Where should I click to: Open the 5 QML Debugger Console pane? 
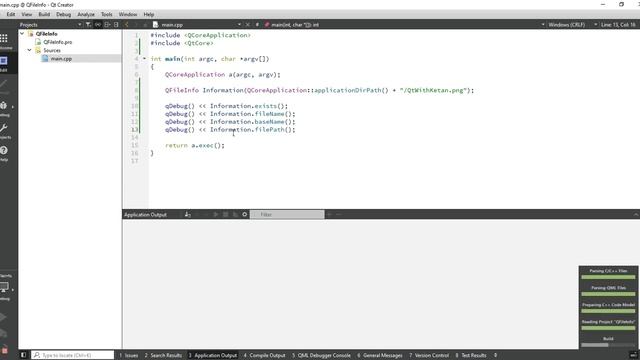tap(321, 355)
